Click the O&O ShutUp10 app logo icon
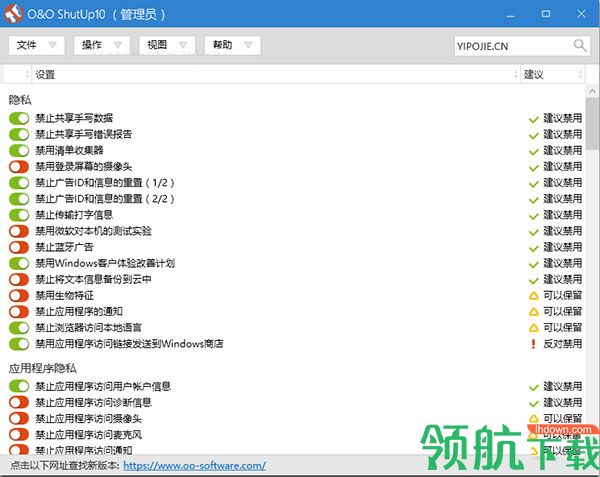Image resolution: width=600 pixels, height=477 pixels. (13, 14)
